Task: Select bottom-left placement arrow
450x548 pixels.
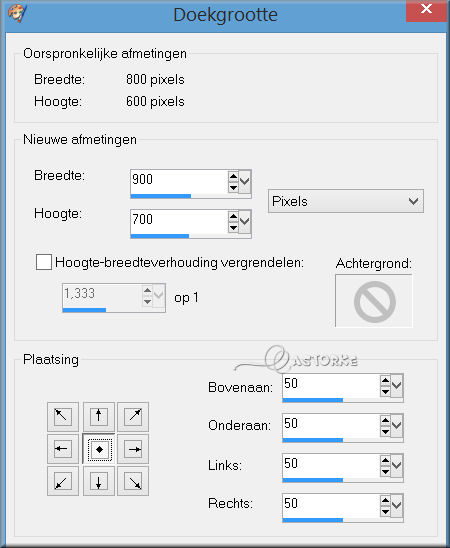Action: [63, 481]
